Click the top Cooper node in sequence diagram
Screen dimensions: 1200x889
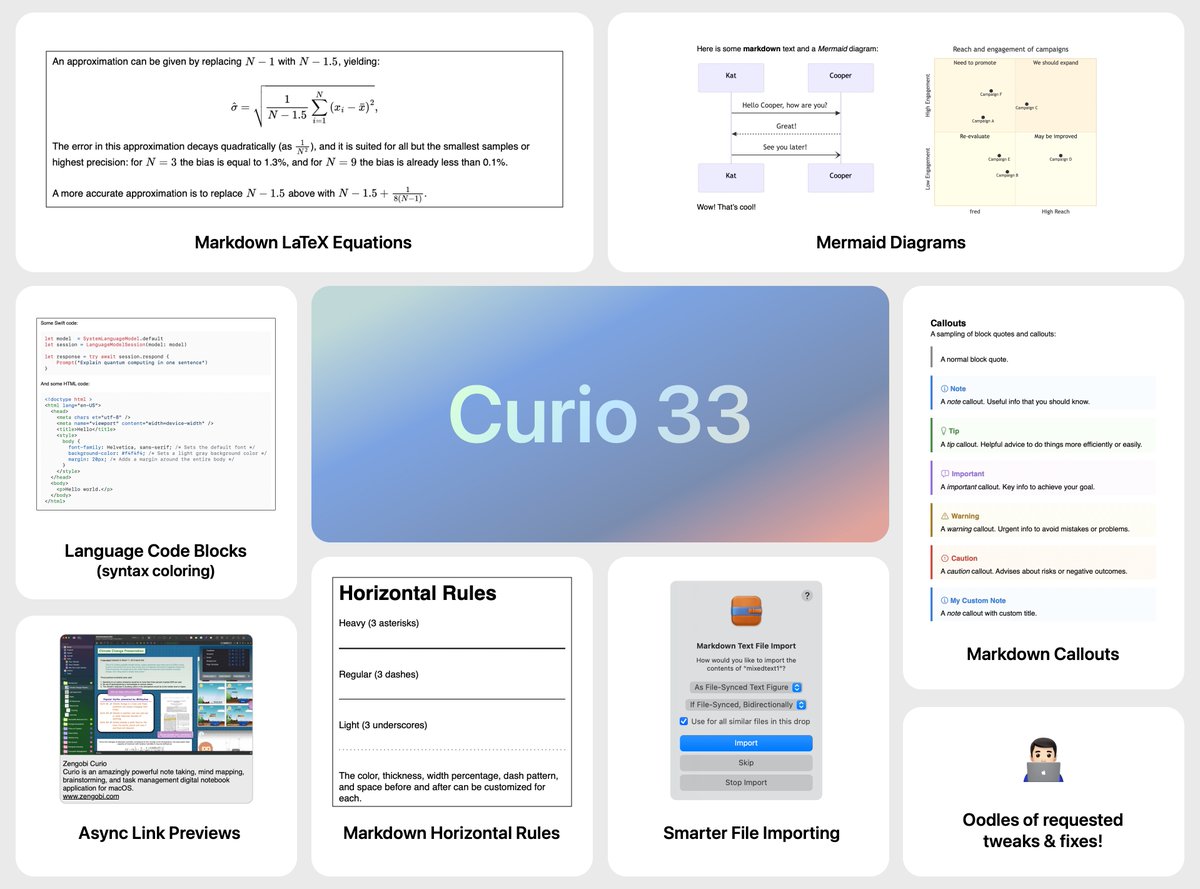pyautogui.click(x=841, y=77)
